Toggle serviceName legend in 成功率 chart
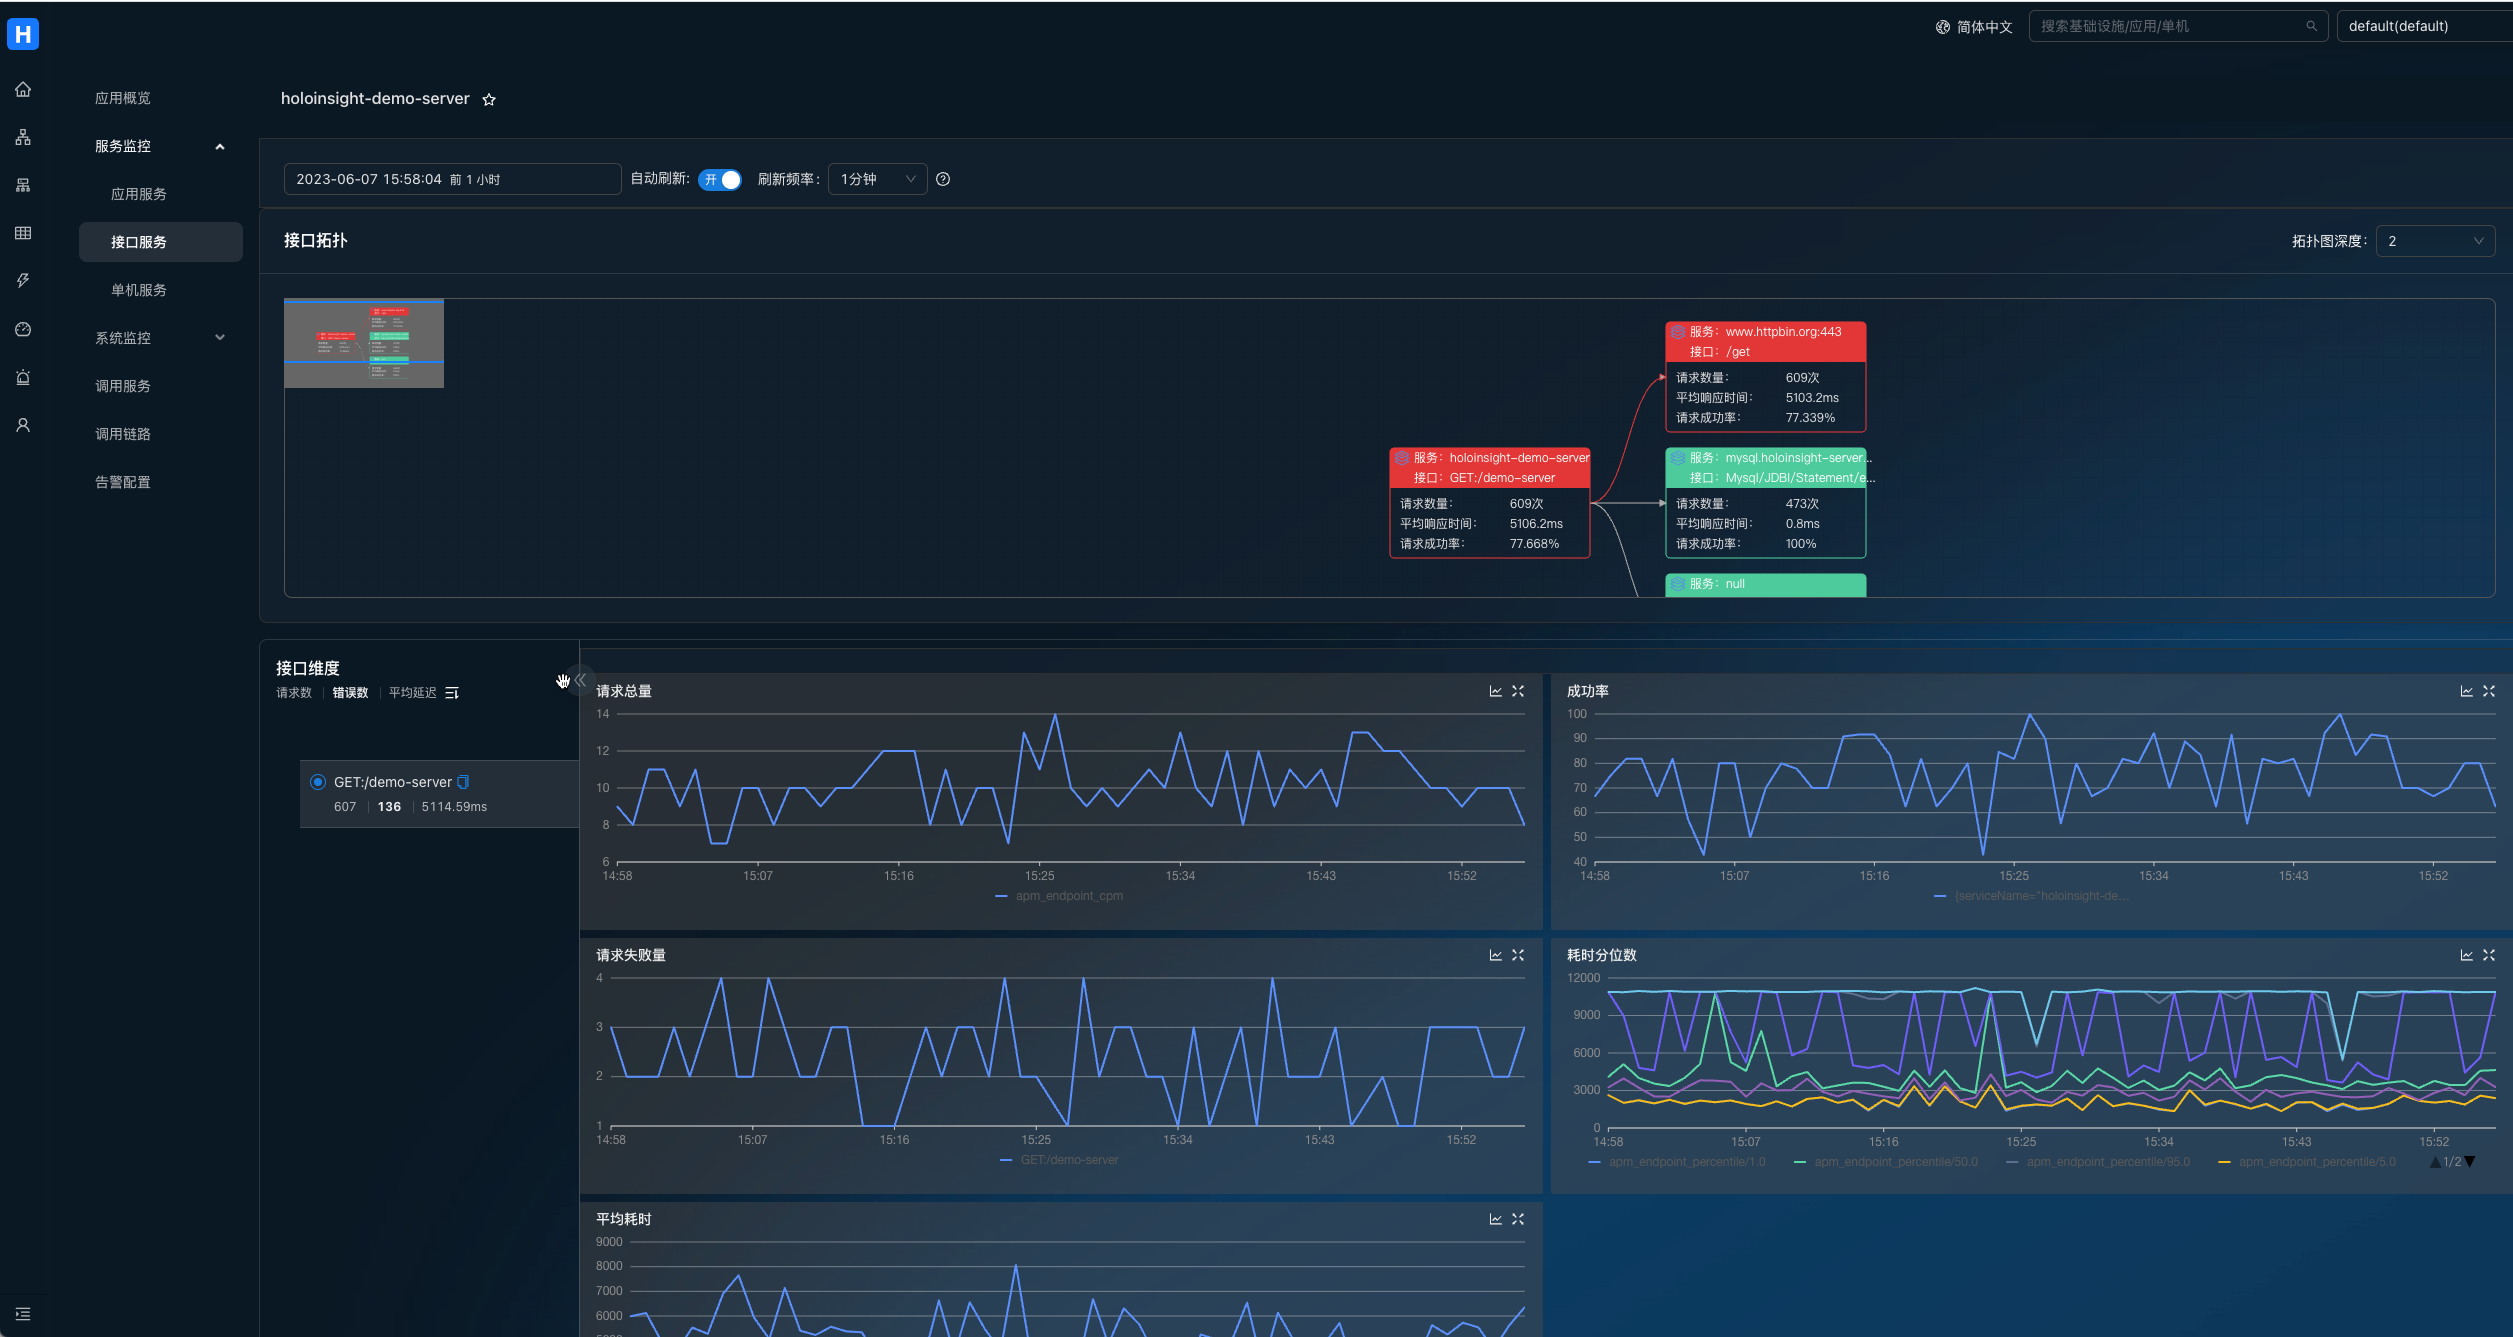 pyautogui.click(x=2031, y=896)
